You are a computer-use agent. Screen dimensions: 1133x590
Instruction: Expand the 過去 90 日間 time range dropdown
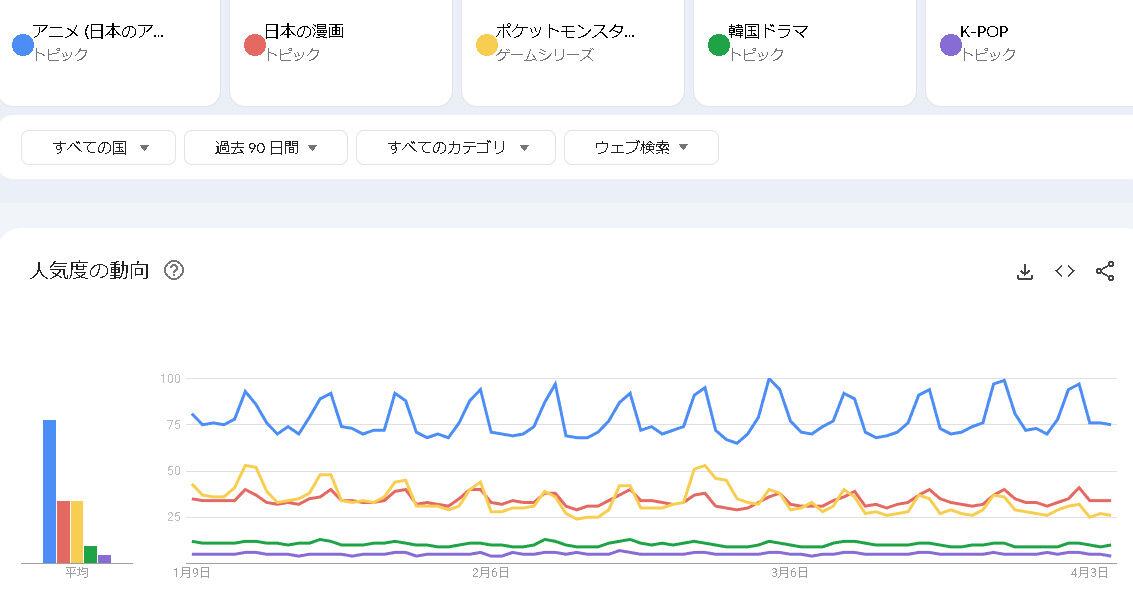[266, 148]
